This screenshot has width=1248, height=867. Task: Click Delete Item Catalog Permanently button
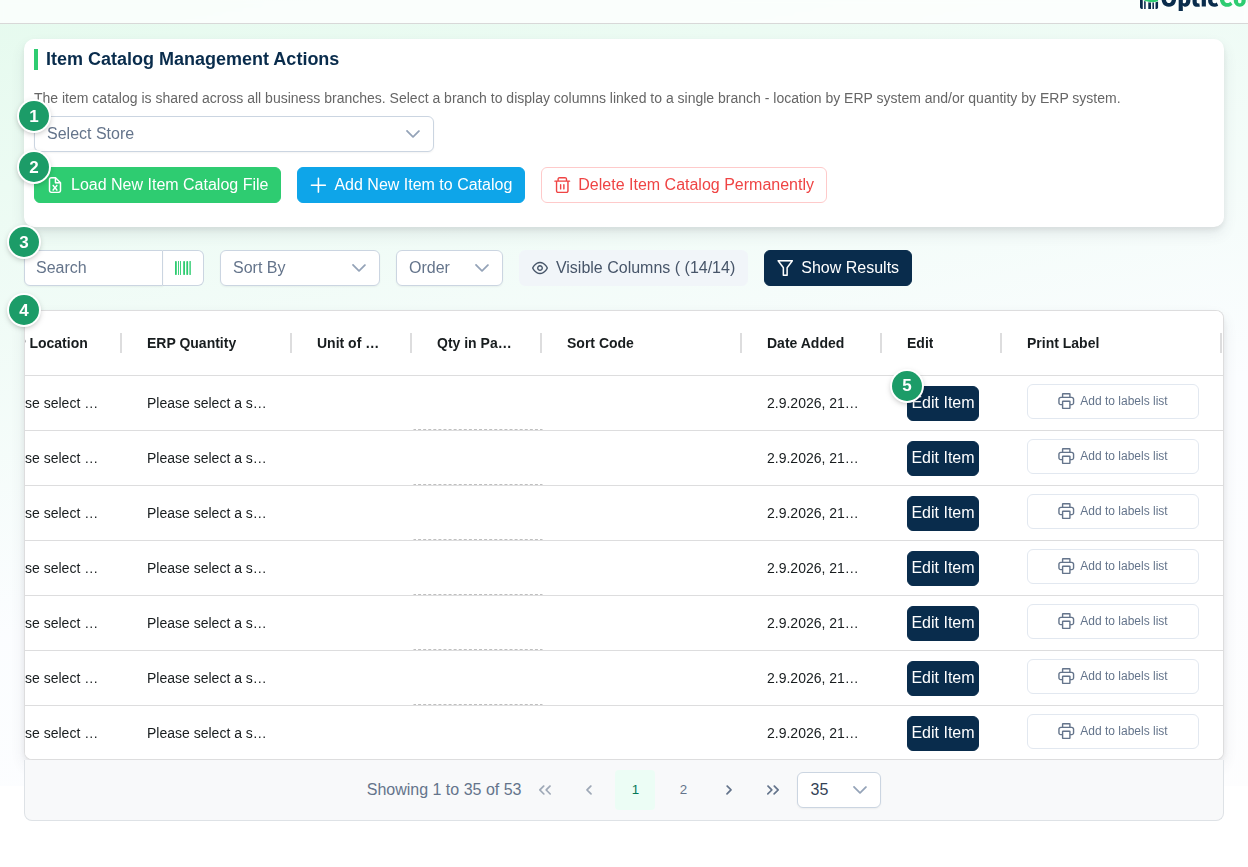click(684, 185)
